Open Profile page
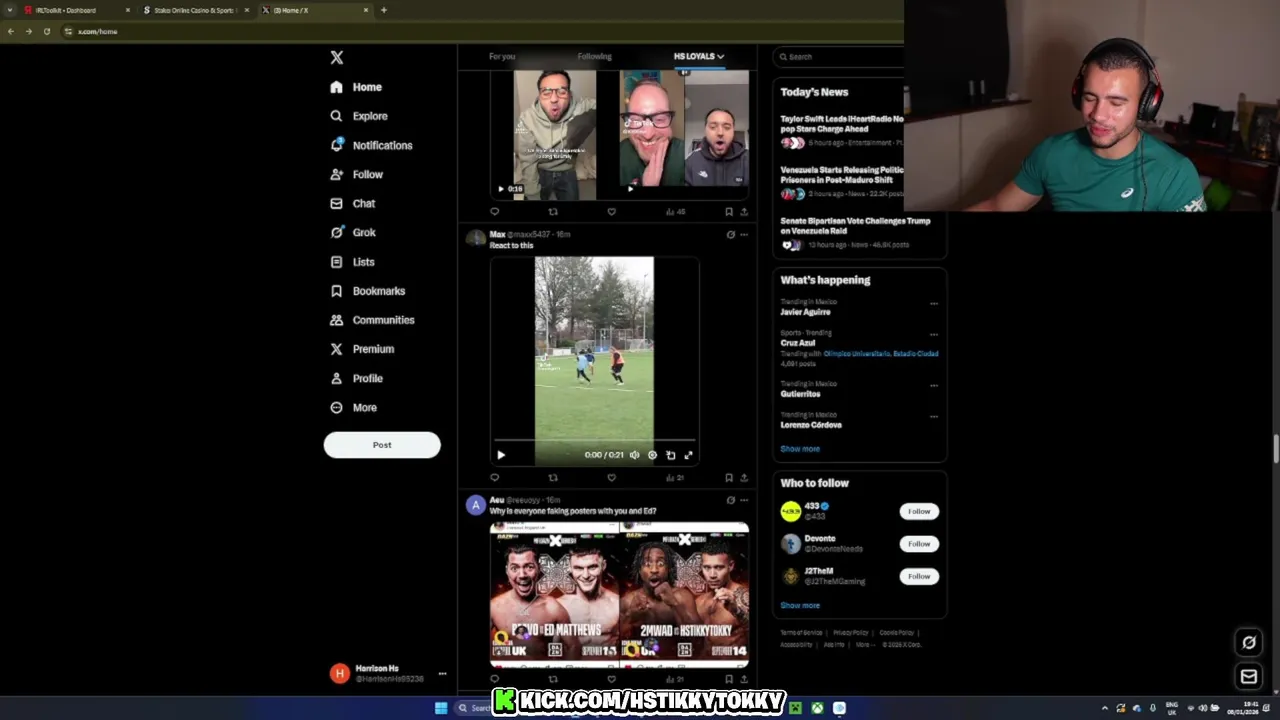1280x720 pixels. pyautogui.click(x=357, y=378)
